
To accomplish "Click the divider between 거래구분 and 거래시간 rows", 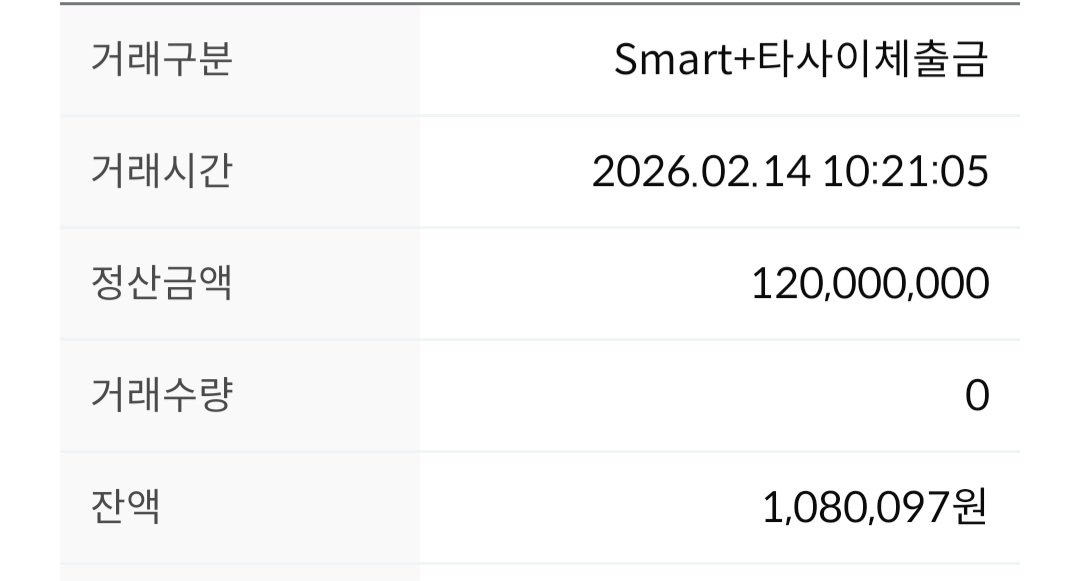I will 540,116.
